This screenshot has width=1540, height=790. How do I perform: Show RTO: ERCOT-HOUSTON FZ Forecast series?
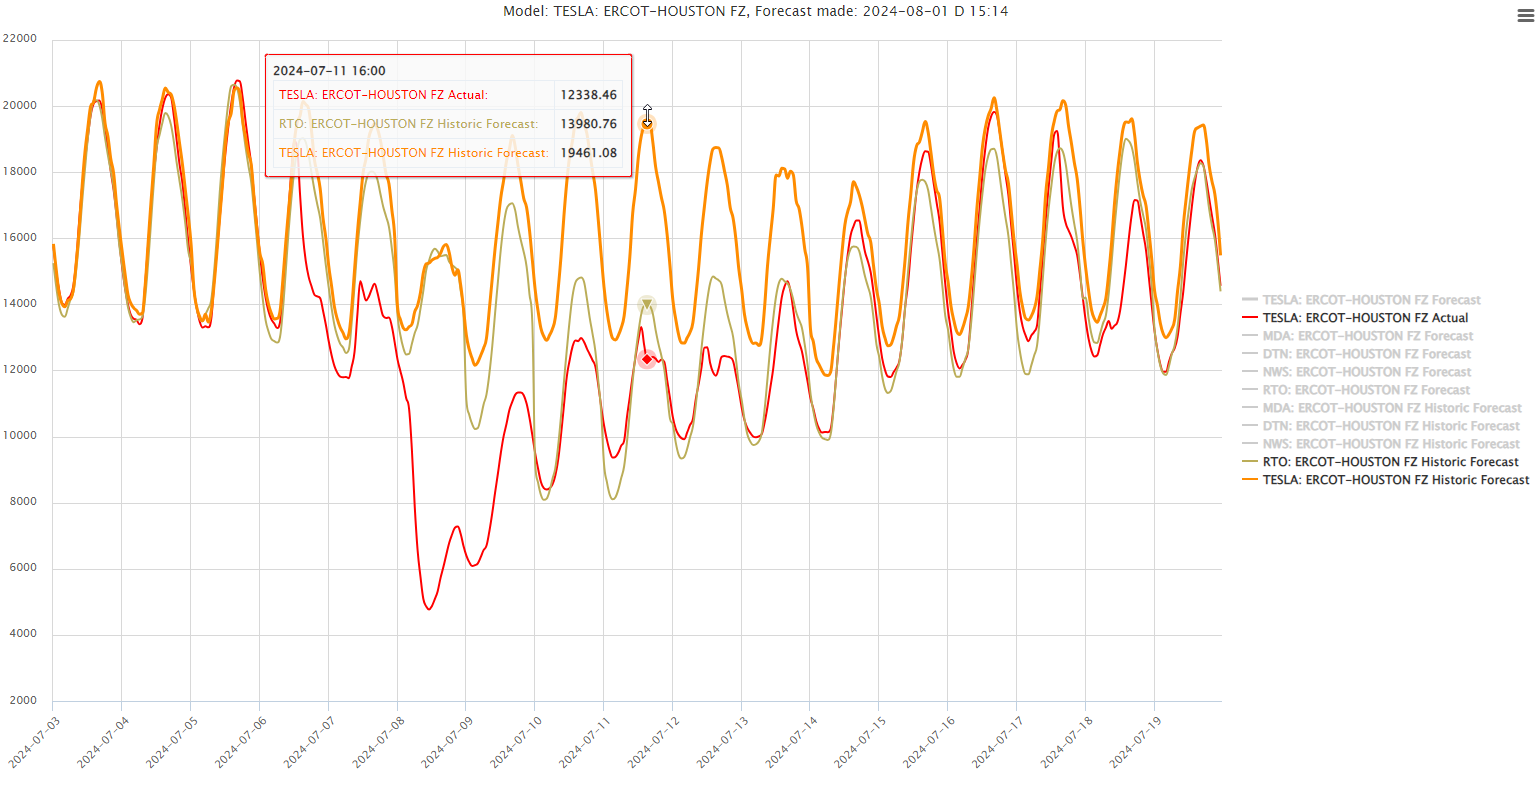point(1356,390)
